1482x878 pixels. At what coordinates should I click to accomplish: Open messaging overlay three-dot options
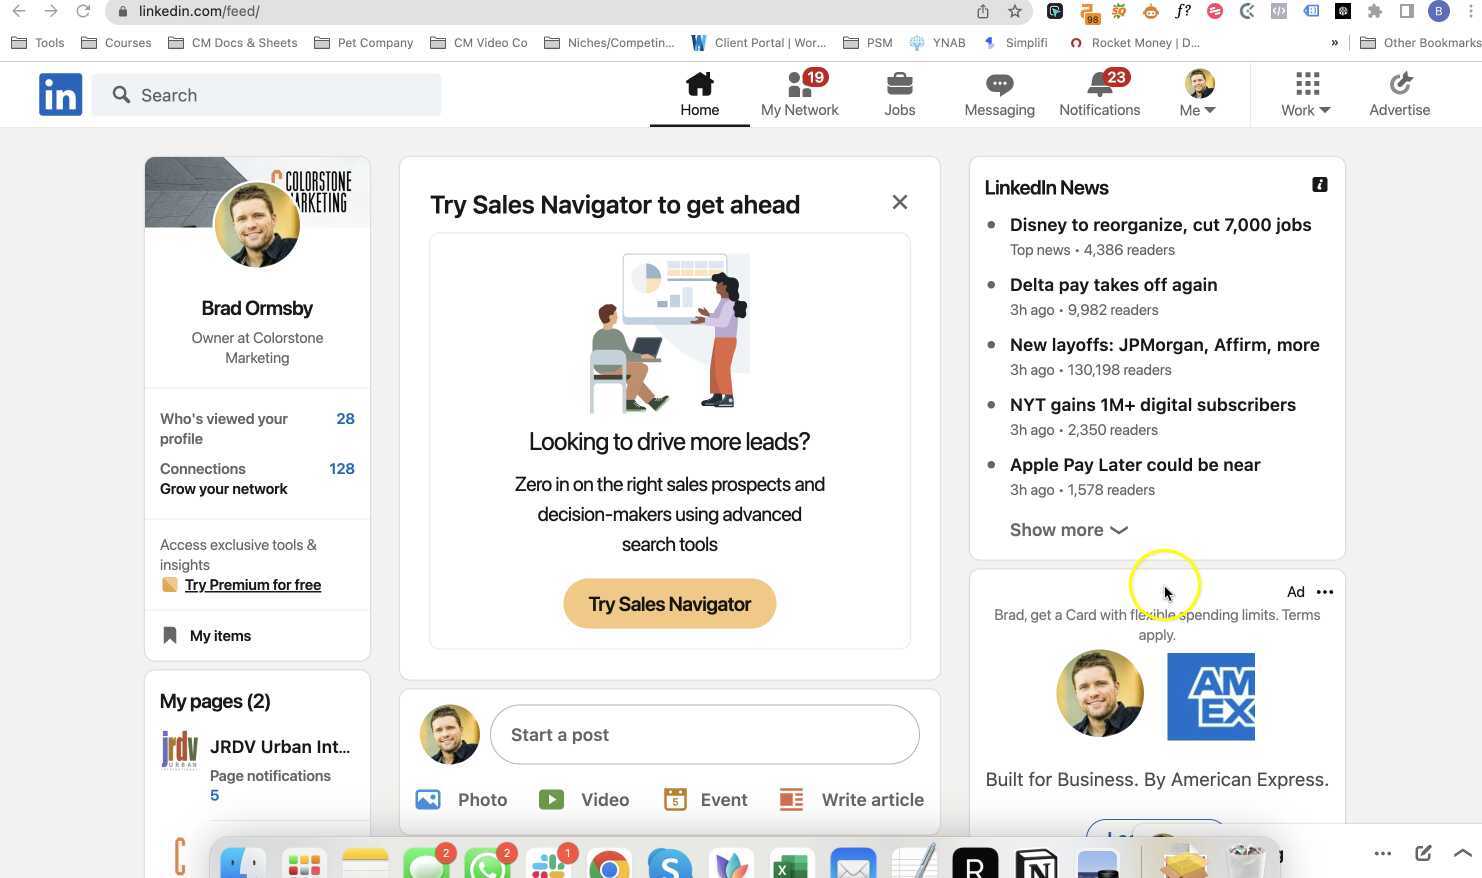(x=1383, y=853)
